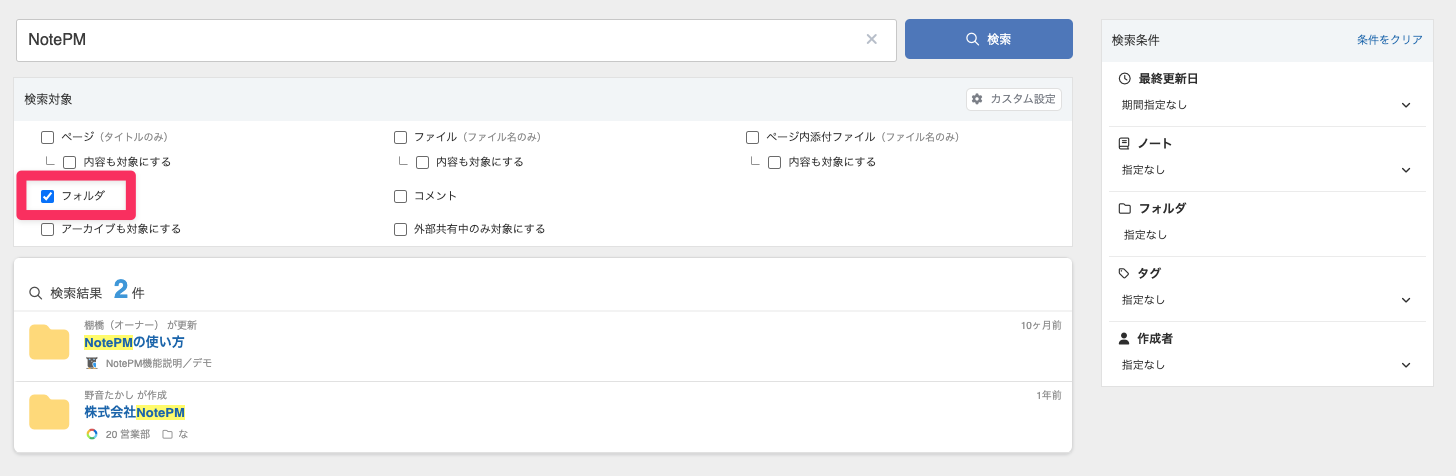
Task: Click the 条件をクリア link
Action: tap(1390, 40)
